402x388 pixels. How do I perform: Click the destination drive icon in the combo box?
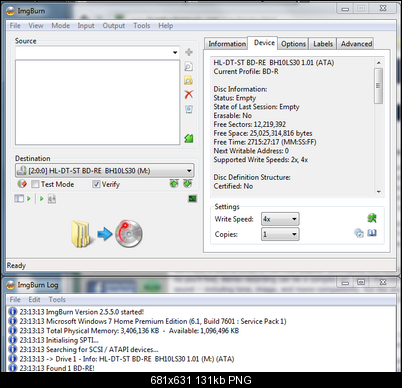pos(22,171)
